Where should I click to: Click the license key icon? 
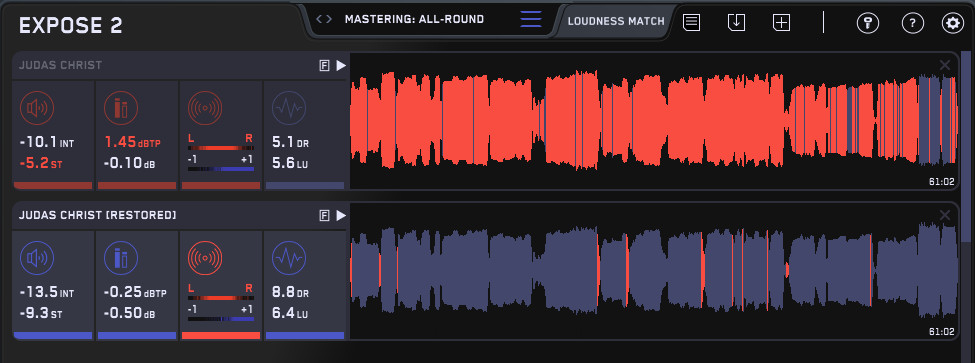(867, 24)
